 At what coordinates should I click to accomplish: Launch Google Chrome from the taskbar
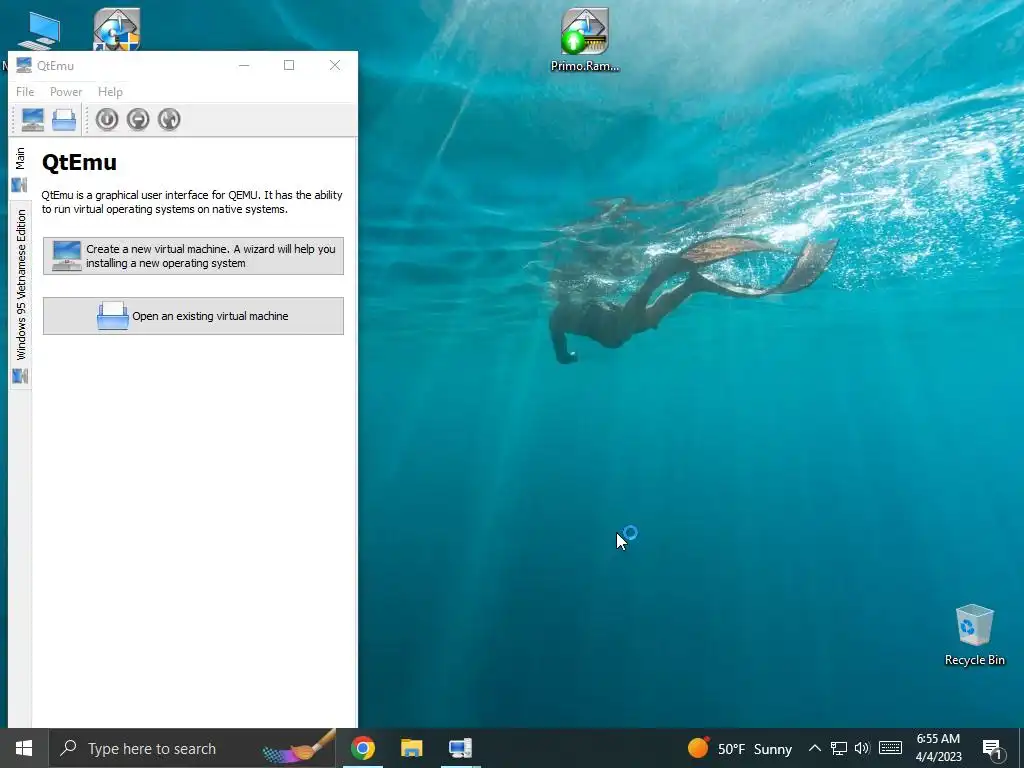tap(362, 748)
